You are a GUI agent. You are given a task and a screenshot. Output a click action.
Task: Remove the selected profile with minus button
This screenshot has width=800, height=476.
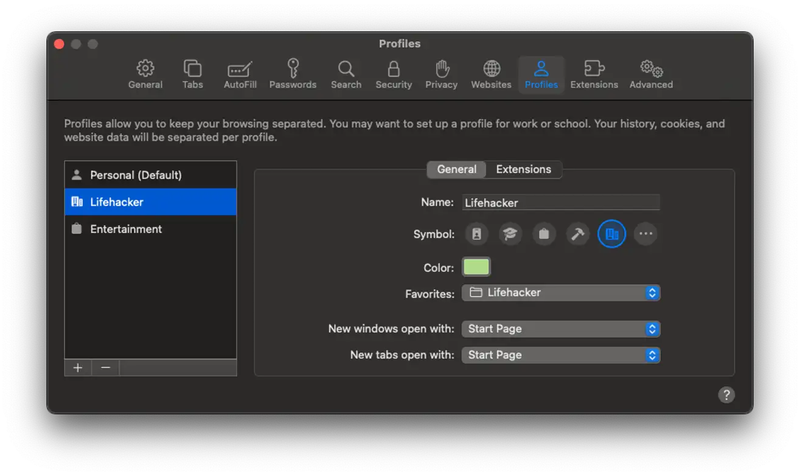106,368
